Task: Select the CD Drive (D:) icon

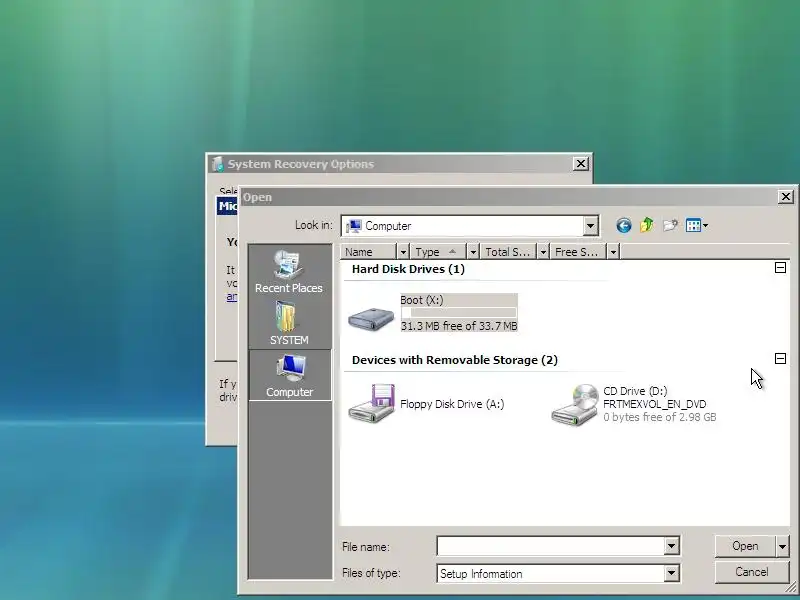Action: [575, 404]
